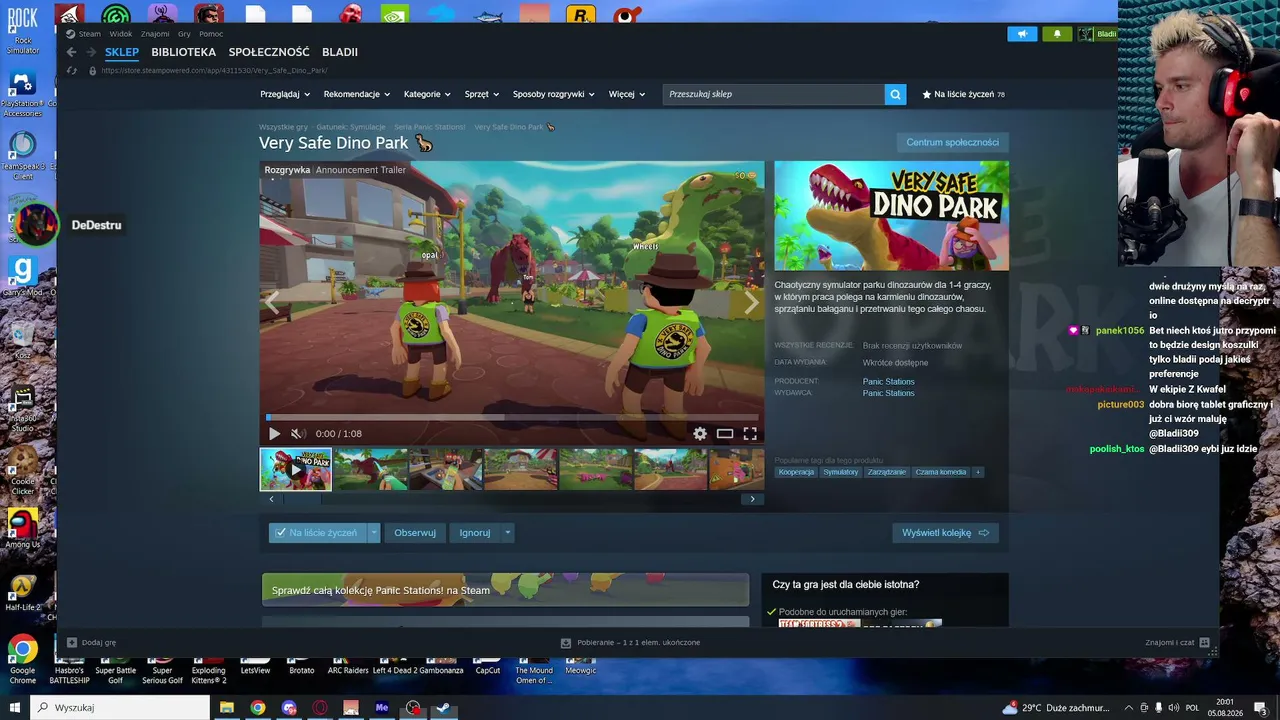Open the Windows Start menu
The width and height of the screenshot is (1280, 720).
point(14,708)
